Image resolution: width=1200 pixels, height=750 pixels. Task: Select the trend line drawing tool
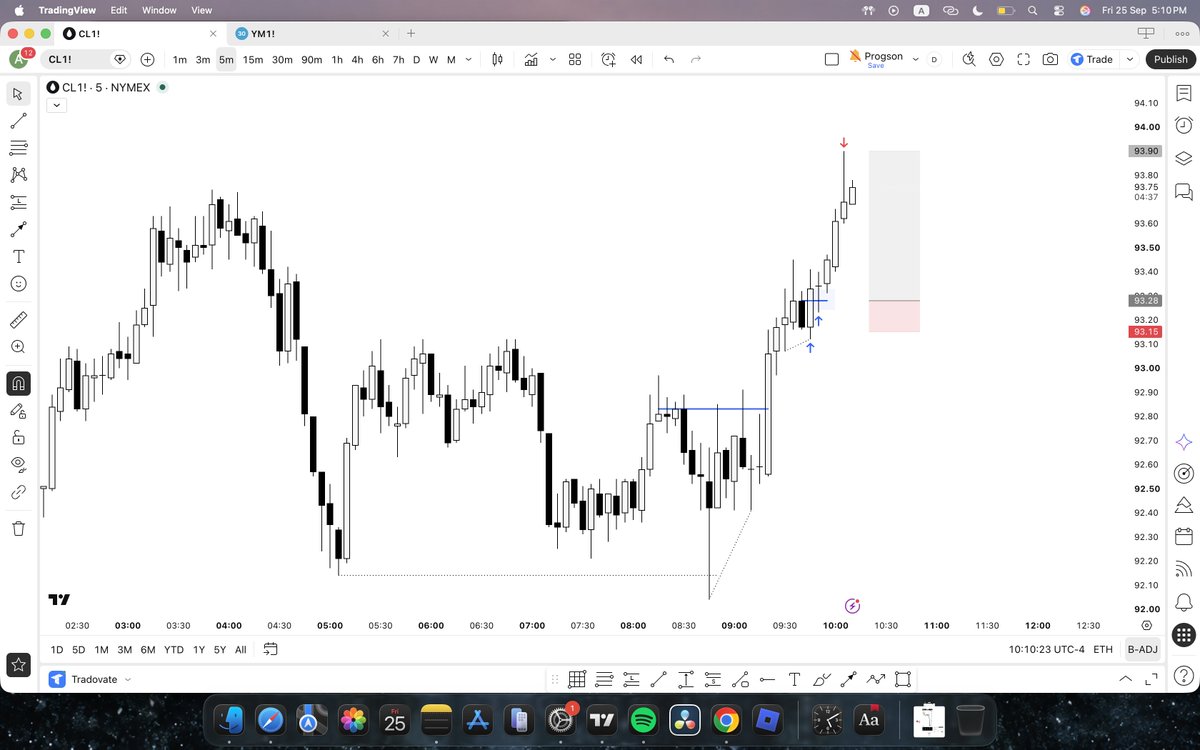(18, 121)
